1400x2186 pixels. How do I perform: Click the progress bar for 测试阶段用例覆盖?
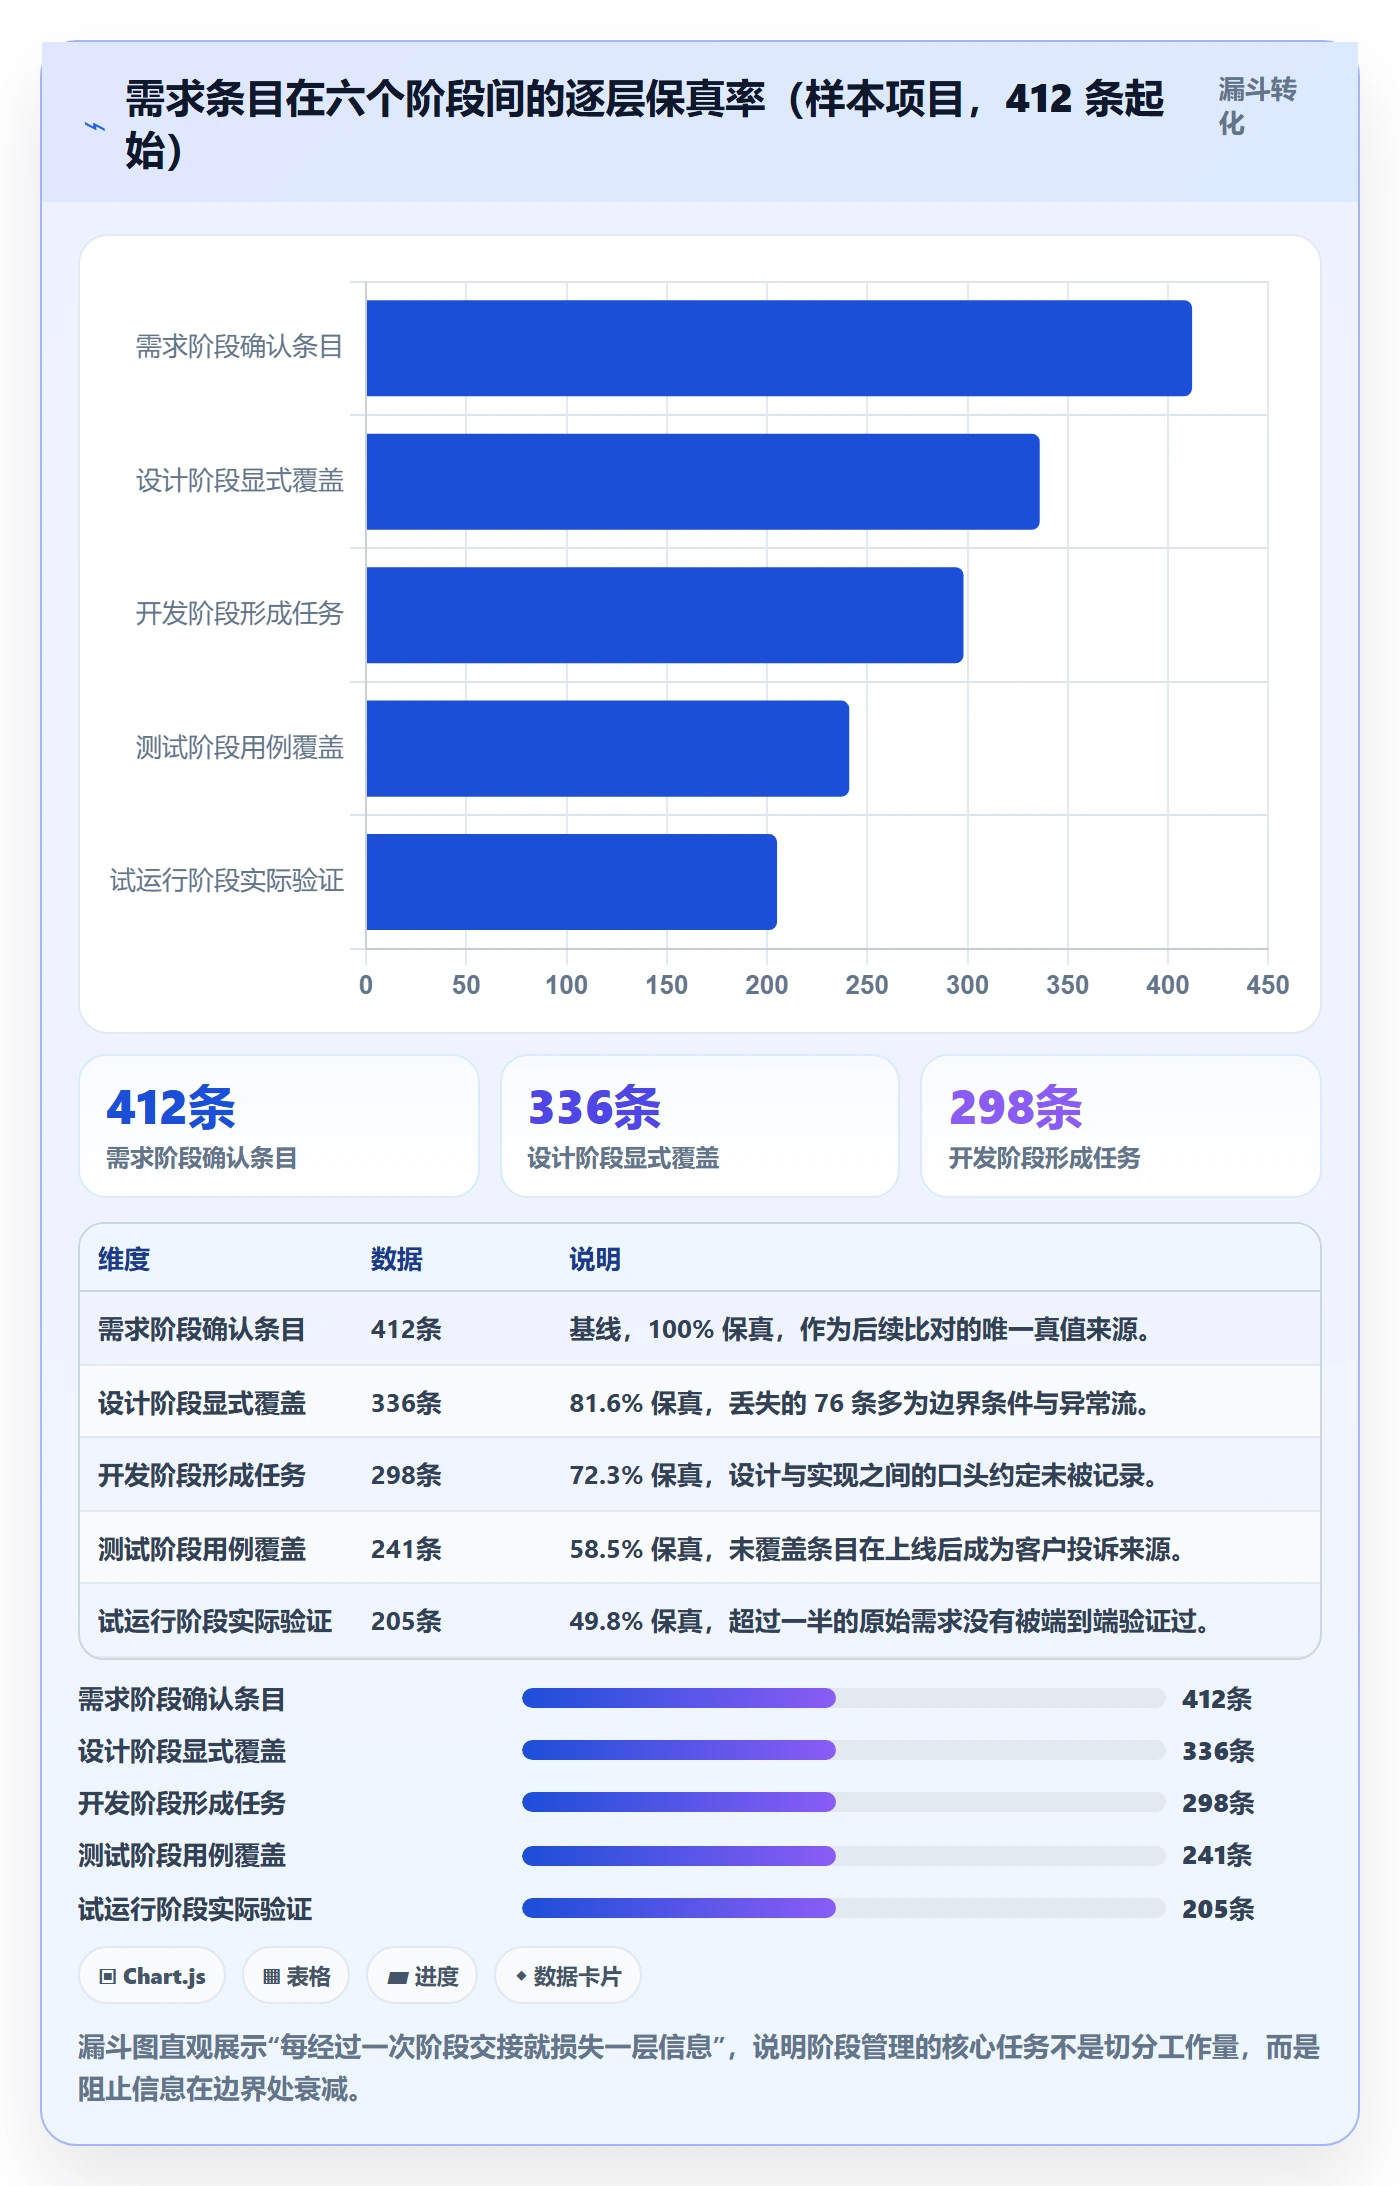click(844, 1856)
